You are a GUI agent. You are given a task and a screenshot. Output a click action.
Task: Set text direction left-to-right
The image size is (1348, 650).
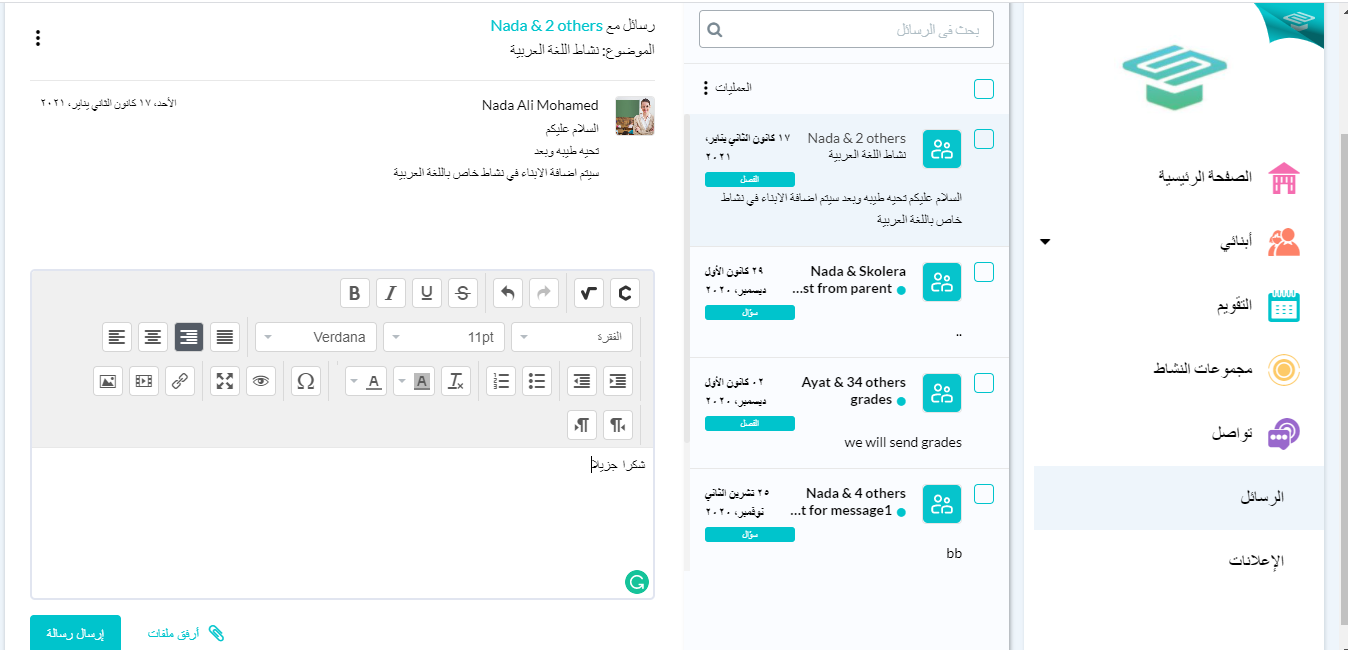click(x=582, y=424)
